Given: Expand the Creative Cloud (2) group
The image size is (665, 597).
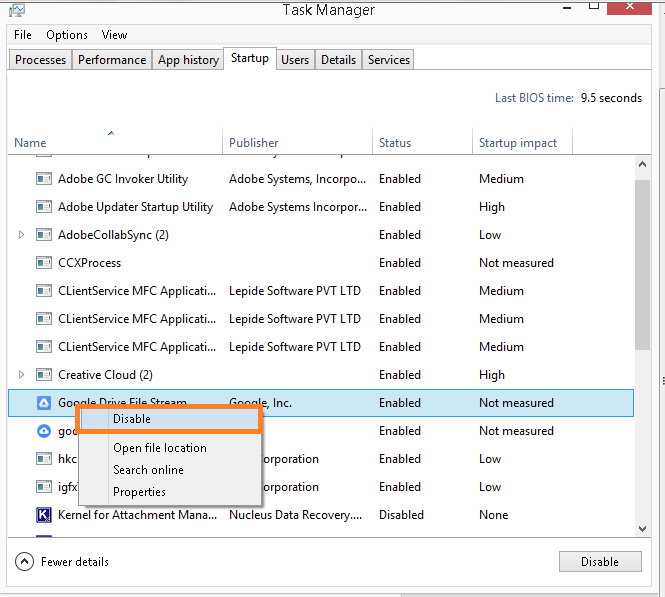Looking at the screenshot, I should 21,374.
